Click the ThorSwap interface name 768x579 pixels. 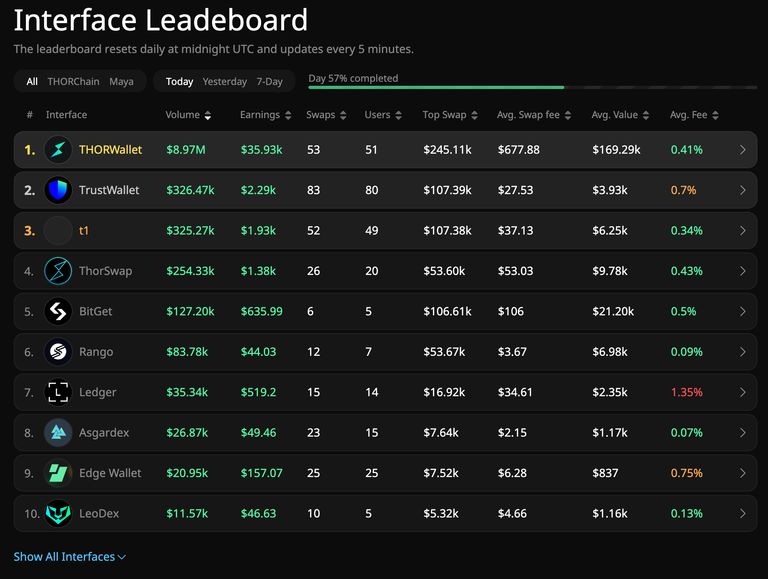(105, 271)
